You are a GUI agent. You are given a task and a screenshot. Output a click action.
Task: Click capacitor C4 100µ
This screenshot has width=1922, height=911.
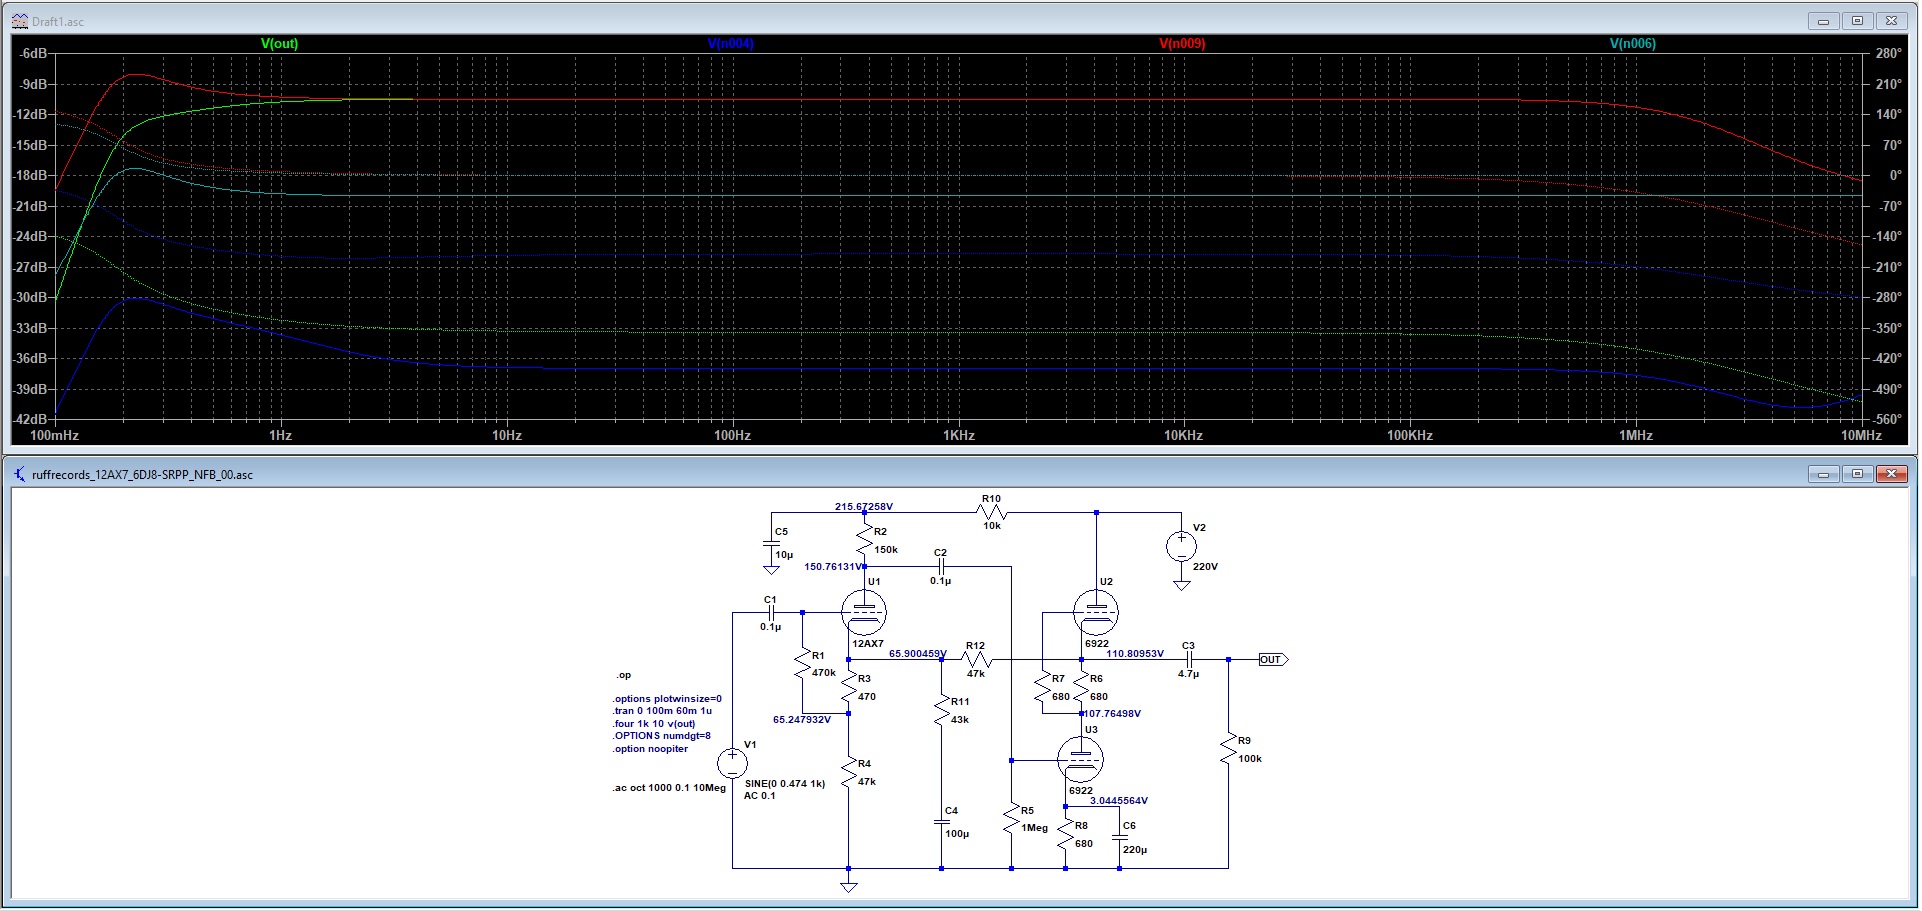pyautogui.click(x=942, y=821)
